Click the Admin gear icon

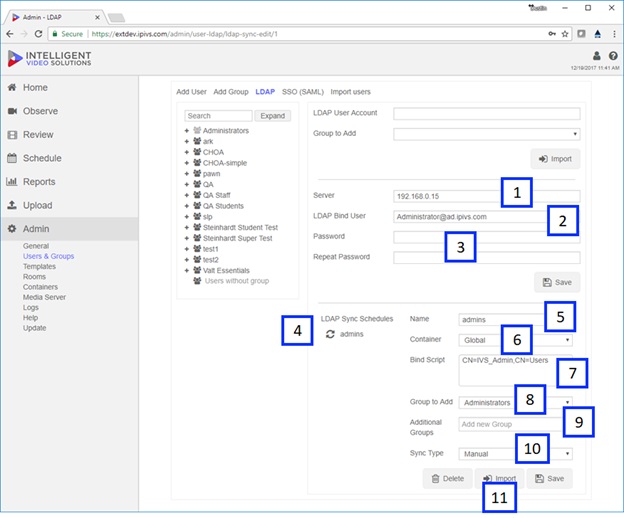12,229
